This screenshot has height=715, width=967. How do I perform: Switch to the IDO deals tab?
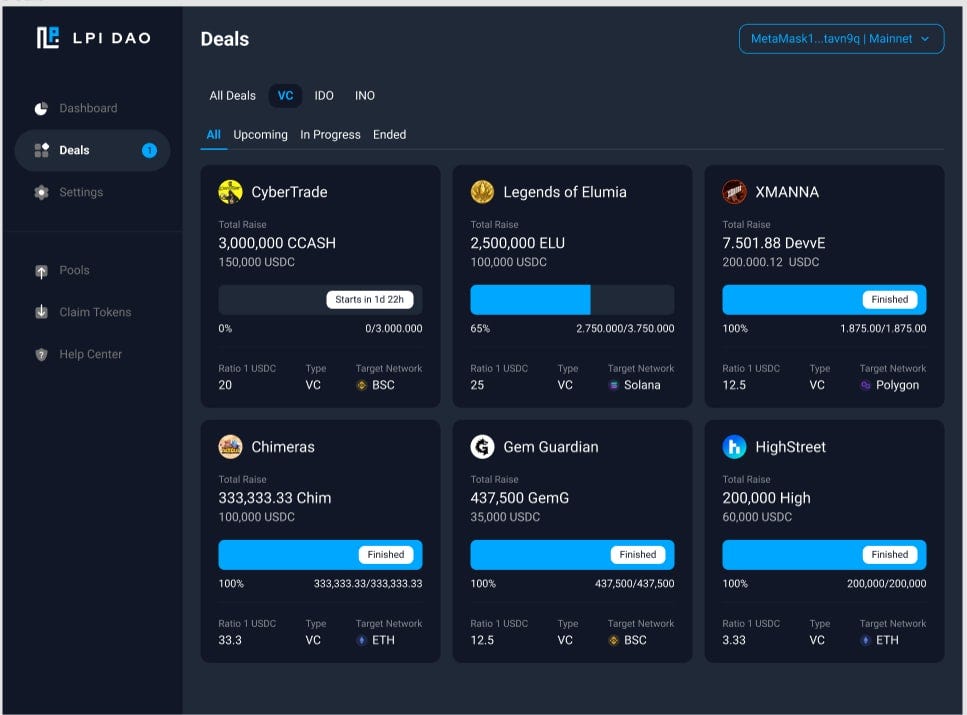324,96
